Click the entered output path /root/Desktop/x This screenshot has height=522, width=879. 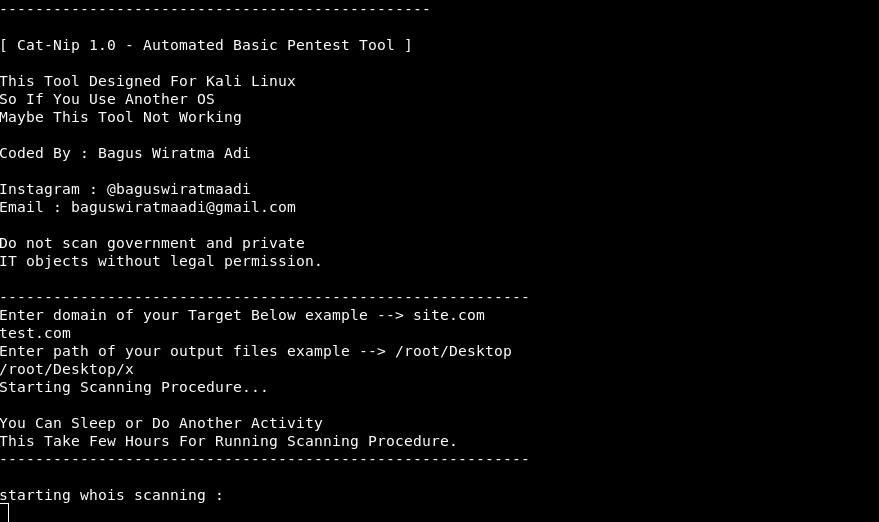(x=67, y=369)
